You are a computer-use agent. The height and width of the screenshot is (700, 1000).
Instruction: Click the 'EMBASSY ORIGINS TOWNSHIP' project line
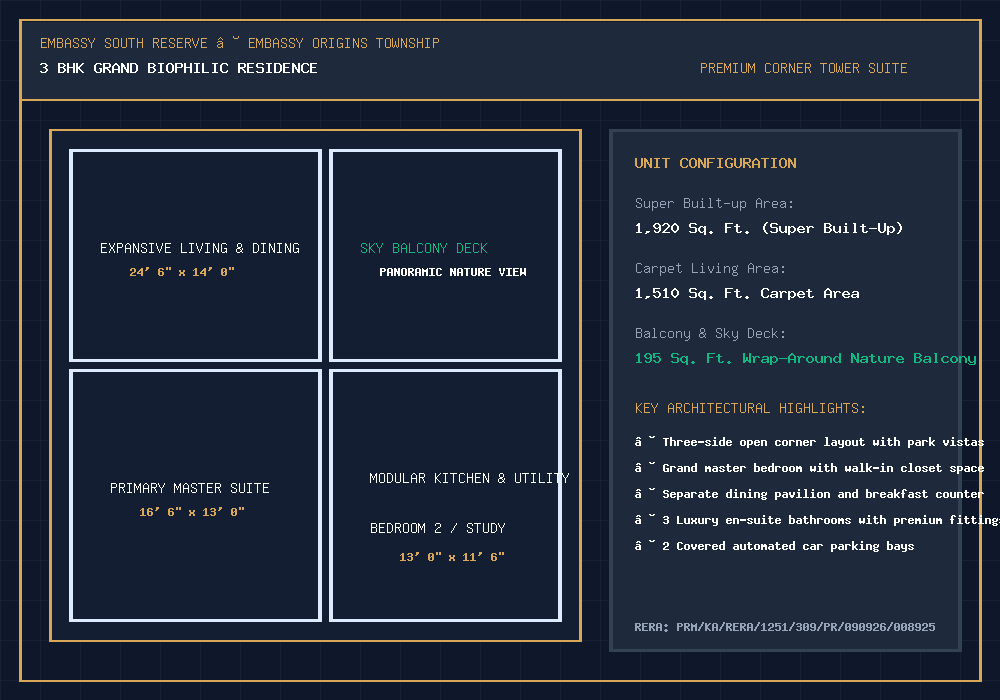344,43
